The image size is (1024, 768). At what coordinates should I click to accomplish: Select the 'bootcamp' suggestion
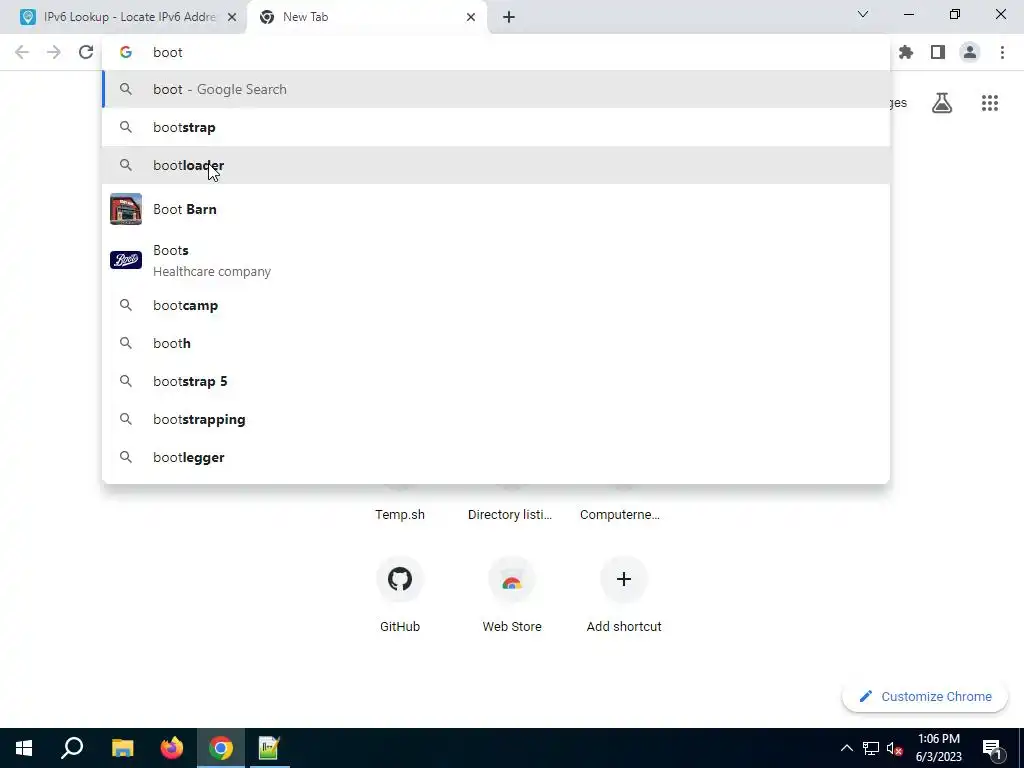pyautogui.click(x=496, y=306)
